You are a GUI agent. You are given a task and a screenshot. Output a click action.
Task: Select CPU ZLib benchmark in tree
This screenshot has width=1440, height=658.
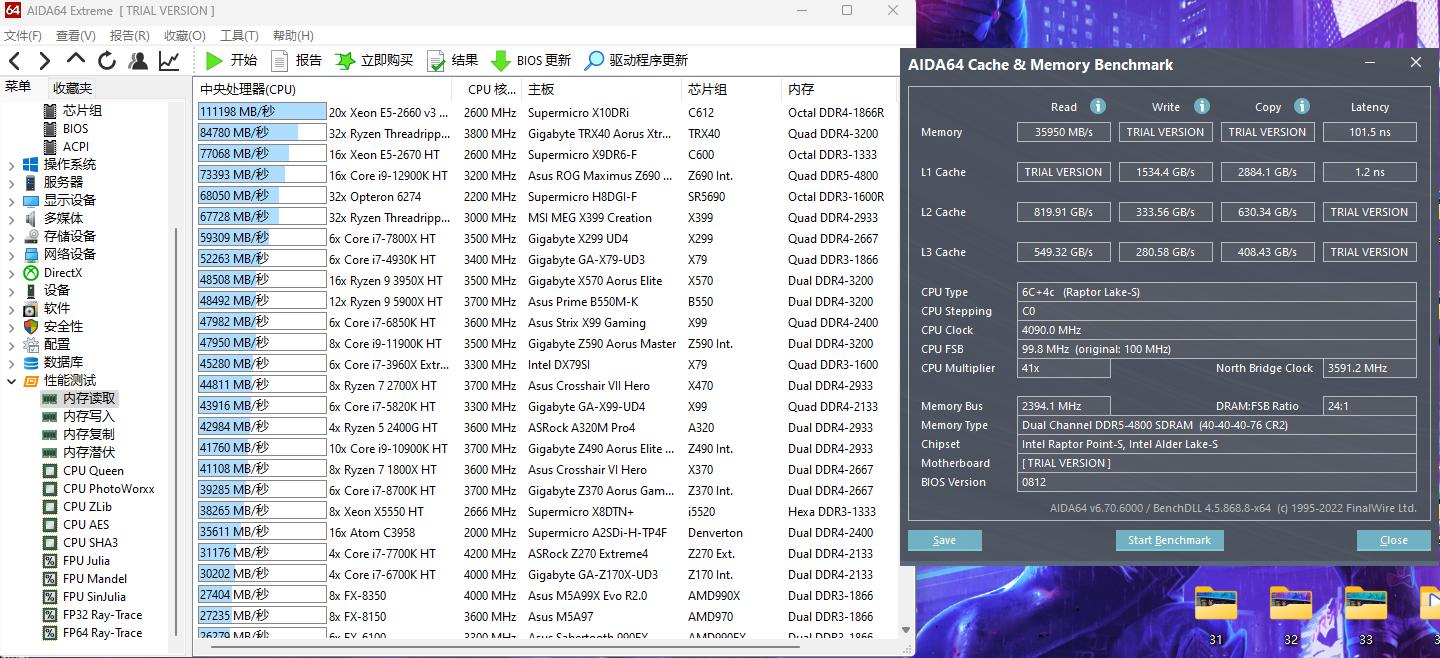[87, 506]
